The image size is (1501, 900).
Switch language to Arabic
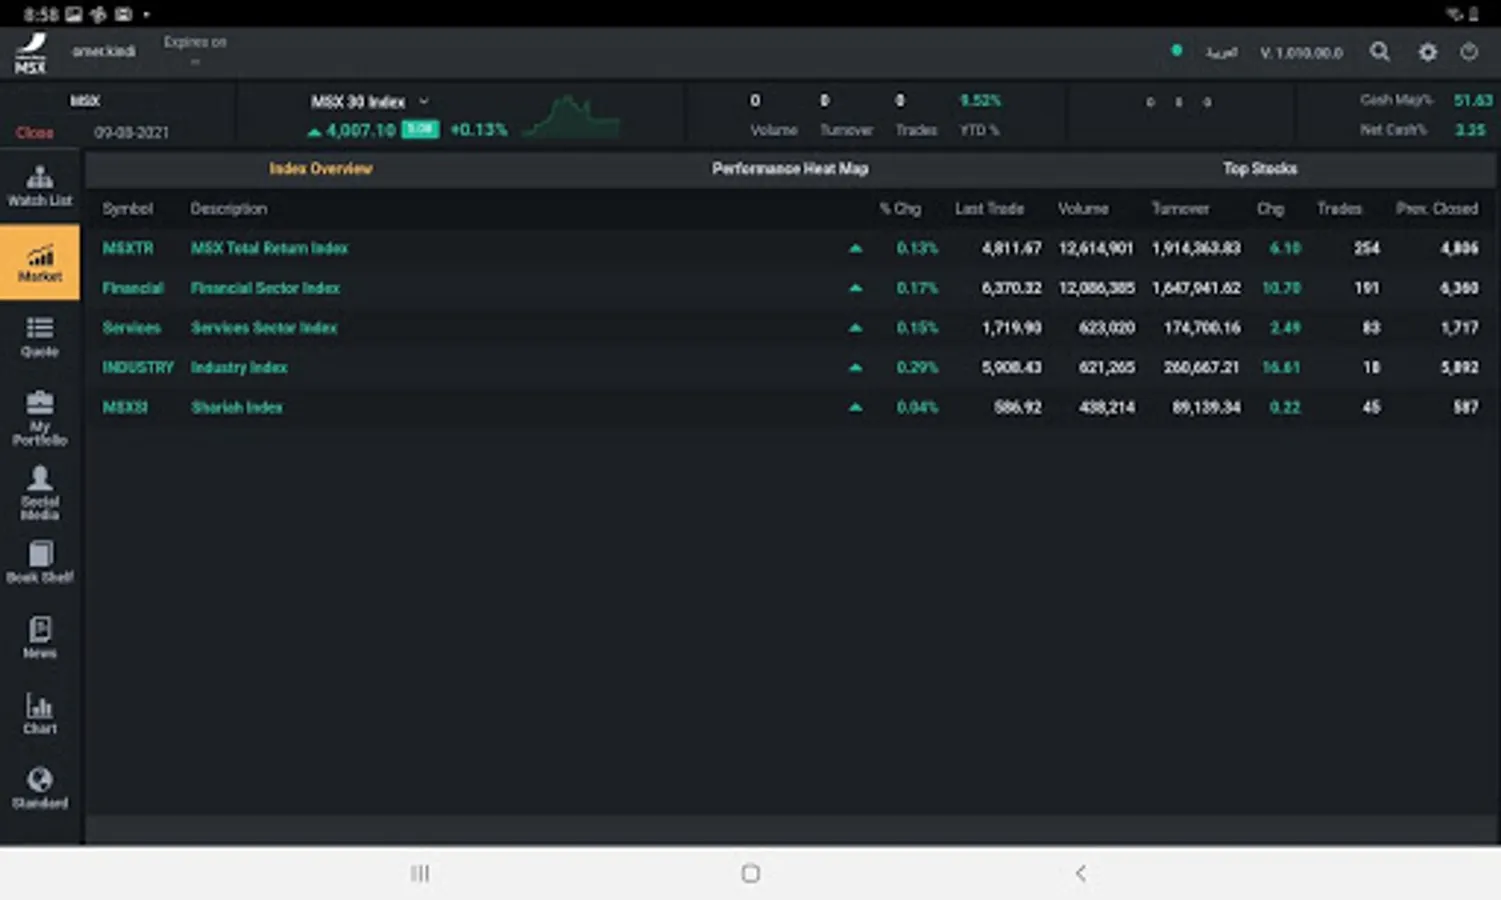pos(1221,52)
